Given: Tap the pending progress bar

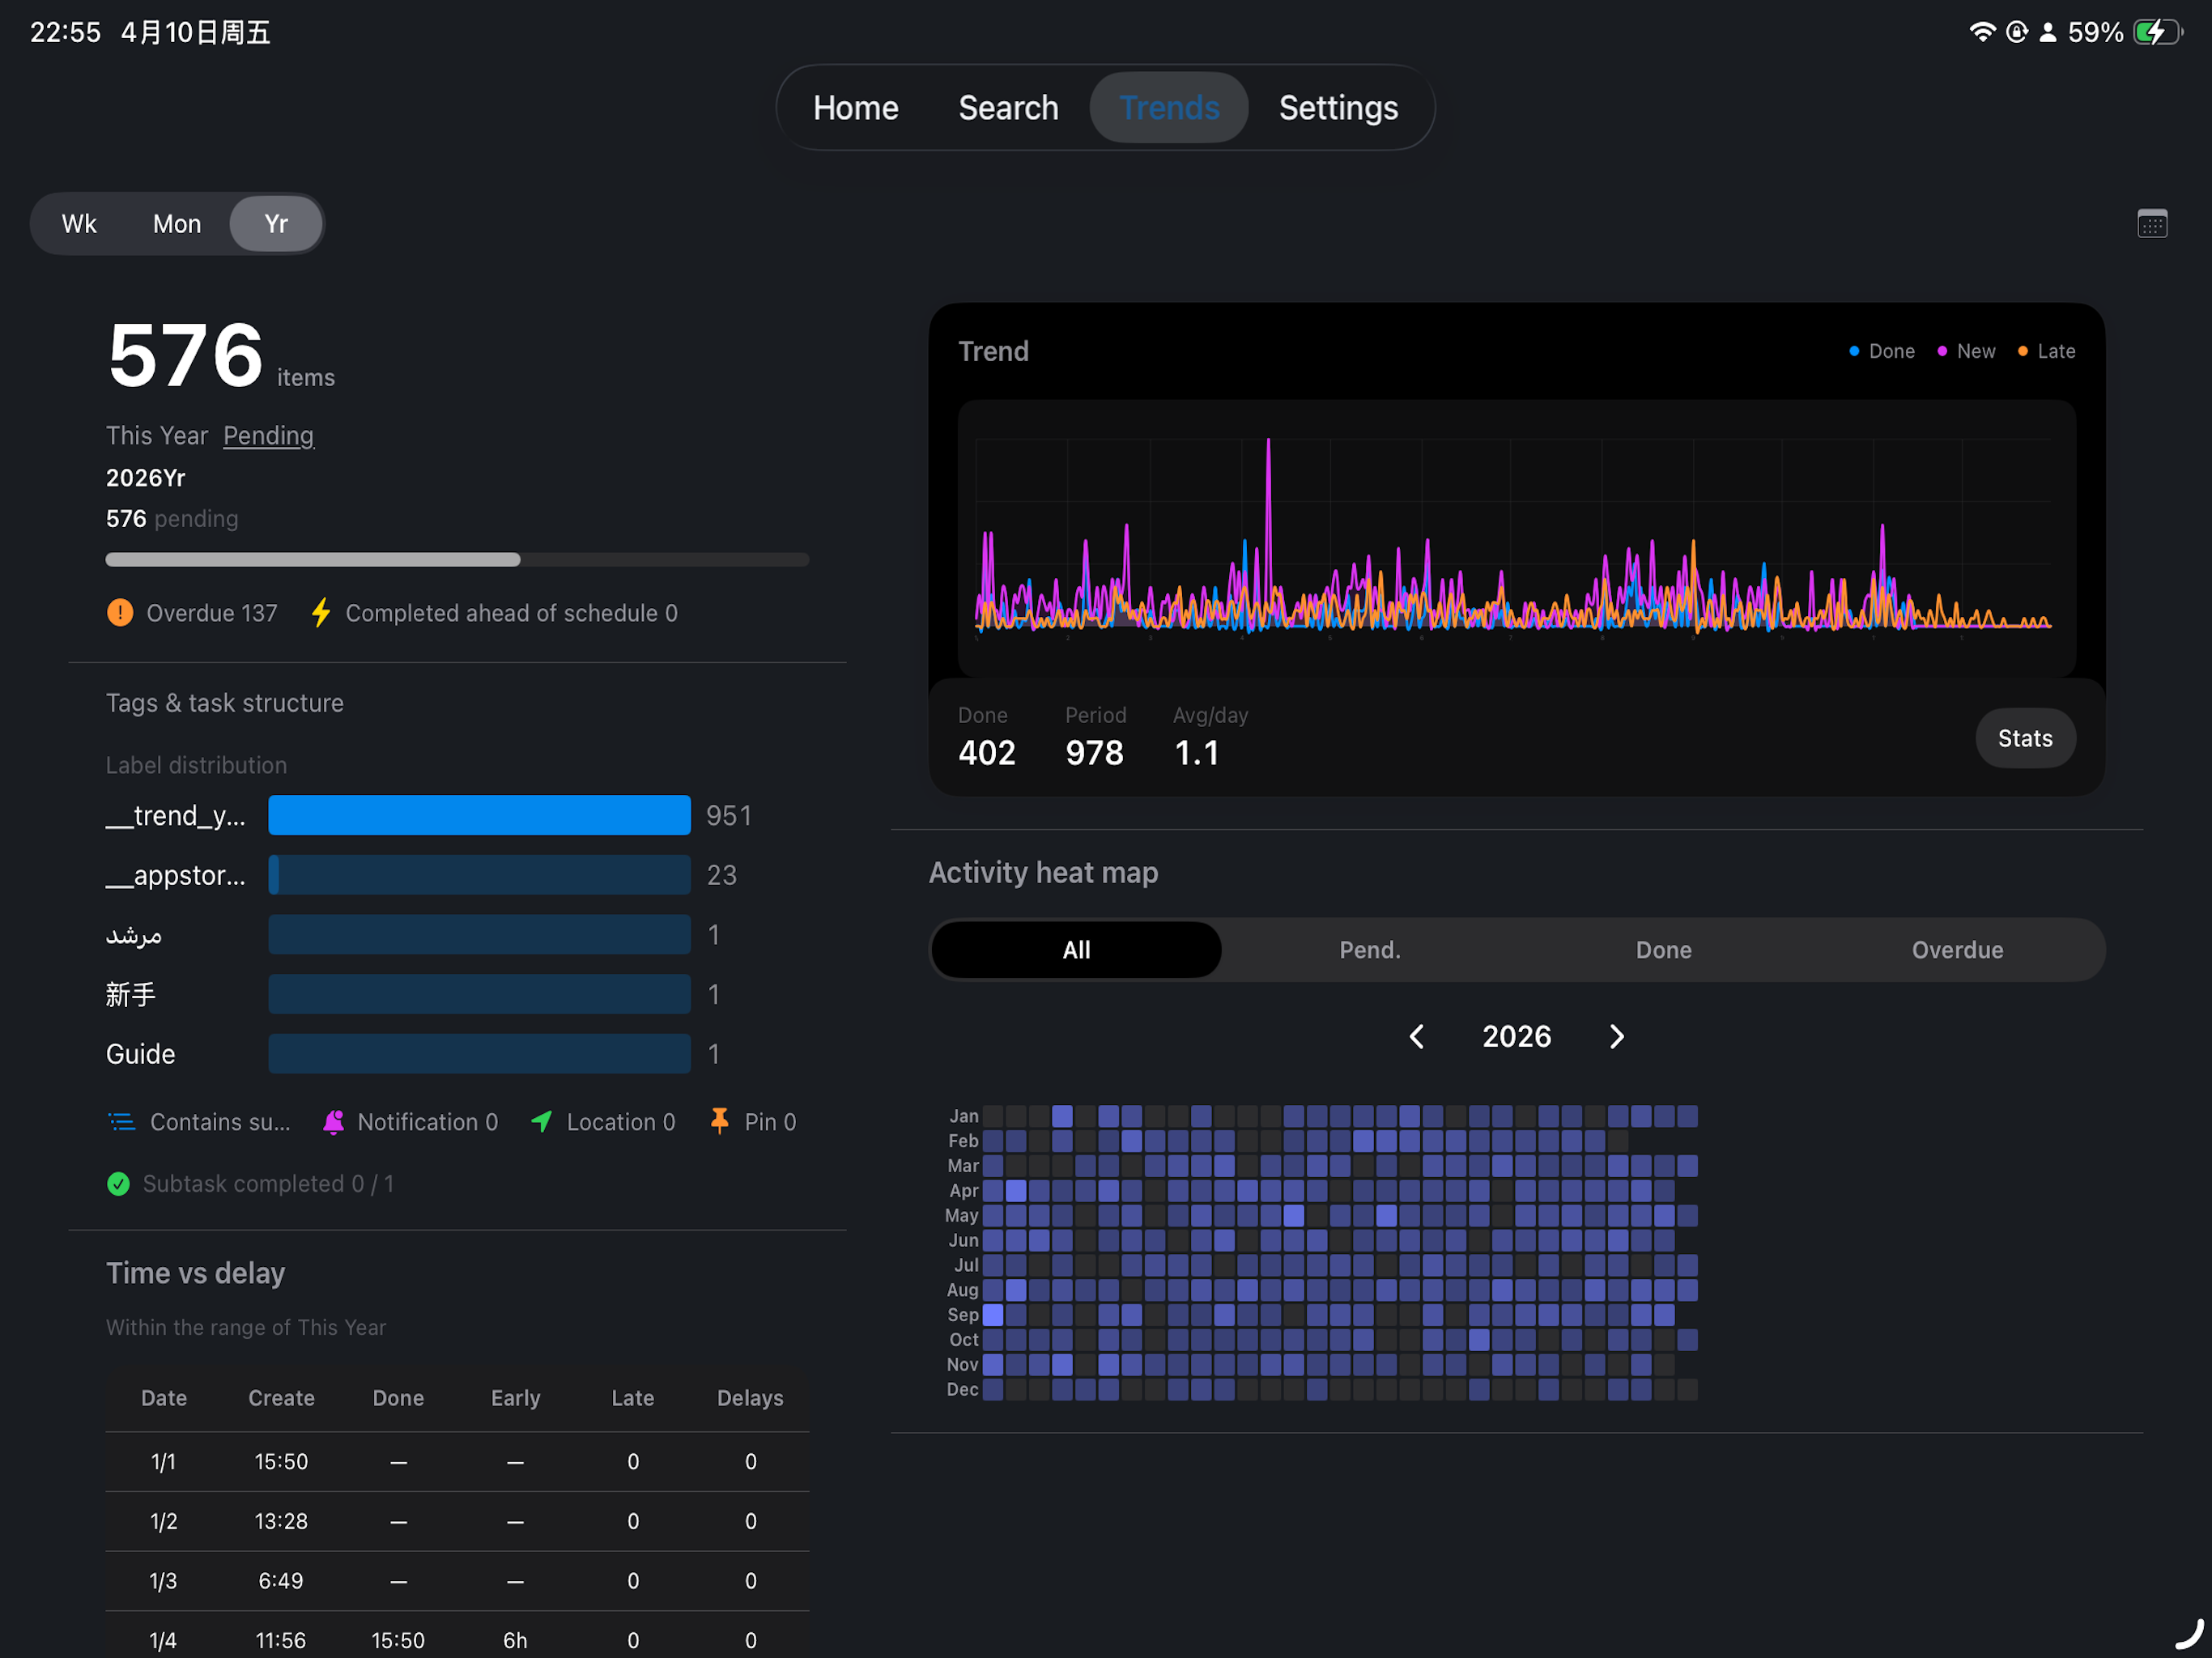Looking at the screenshot, I should (x=457, y=560).
